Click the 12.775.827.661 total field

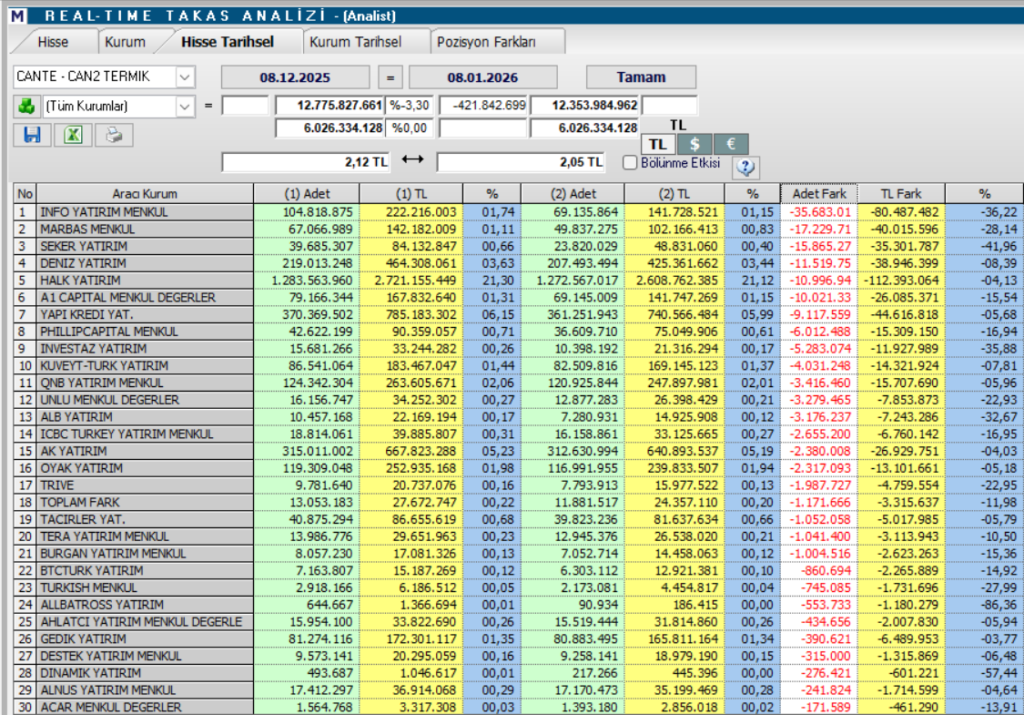click(x=330, y=105)
